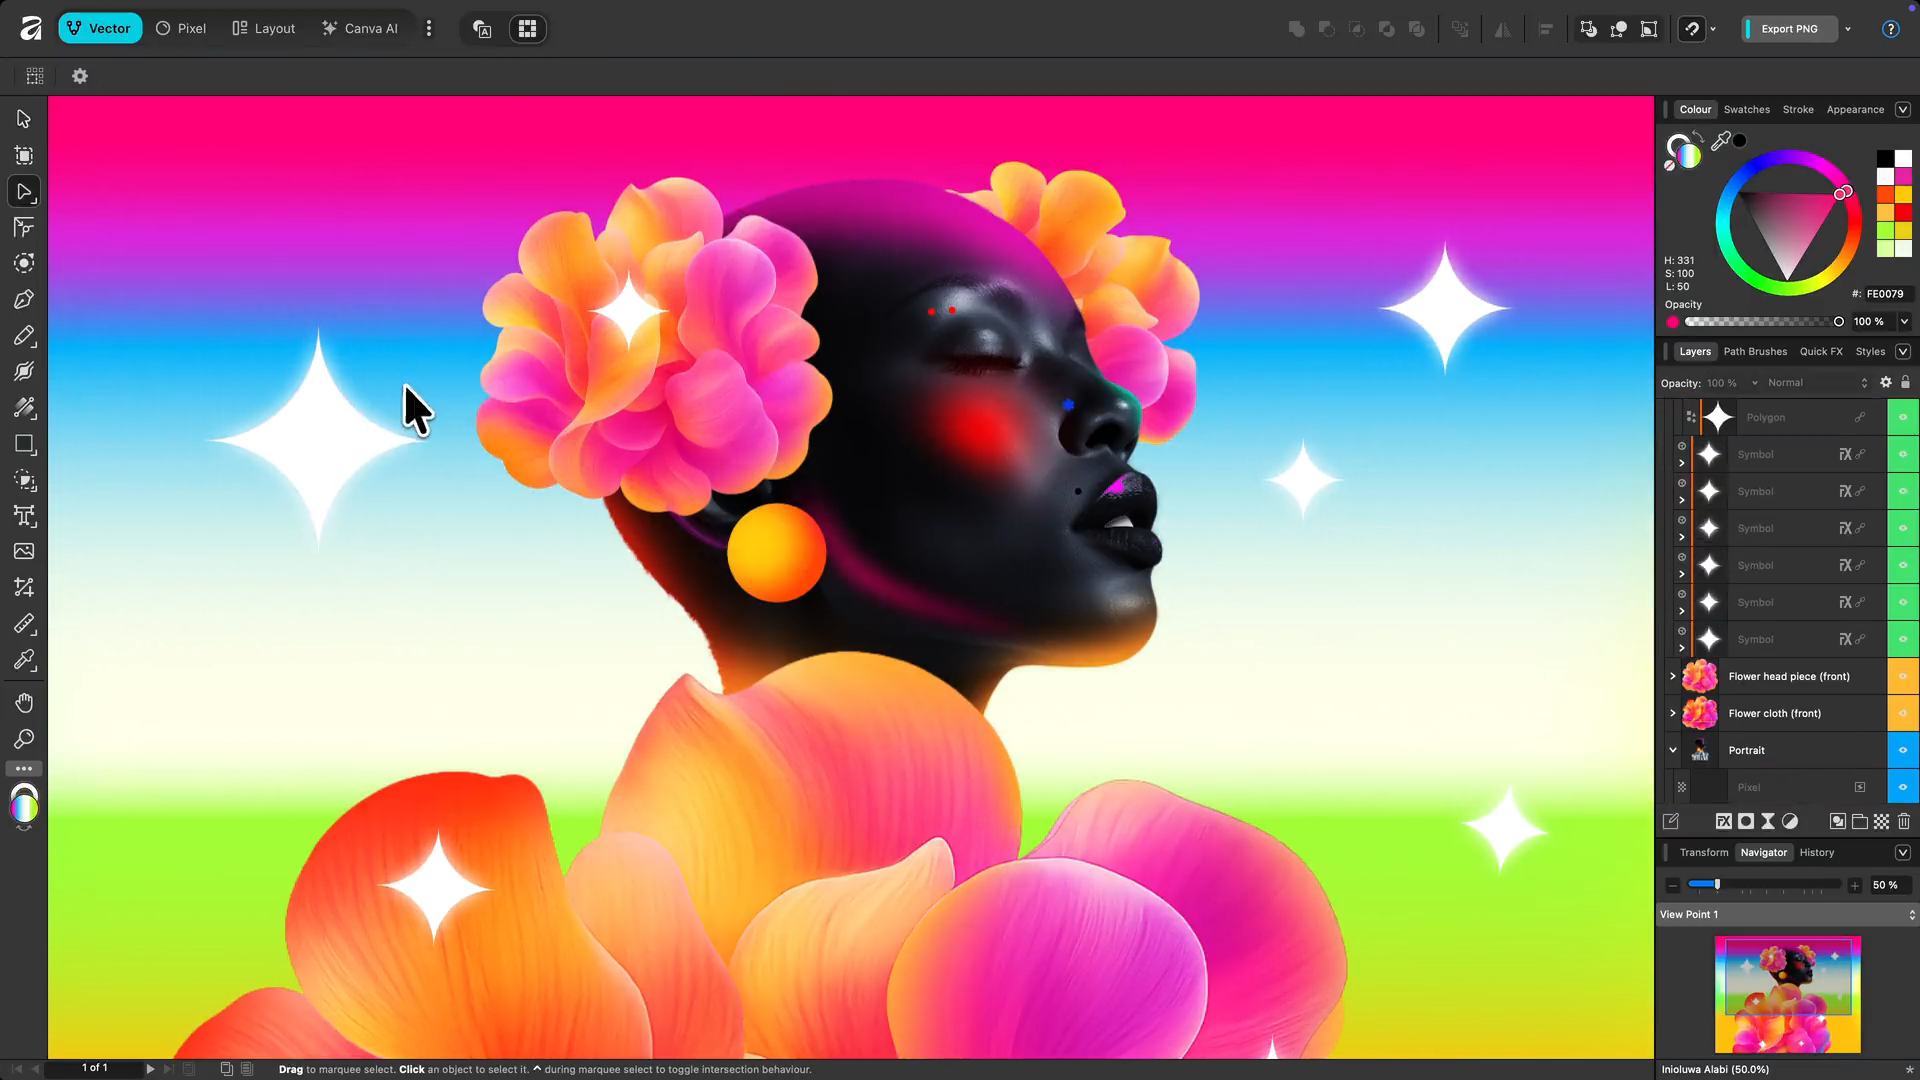This screenshot has width=1920, height=1080.
Task: Select the Move tool
Action: (x=24, y=118)
